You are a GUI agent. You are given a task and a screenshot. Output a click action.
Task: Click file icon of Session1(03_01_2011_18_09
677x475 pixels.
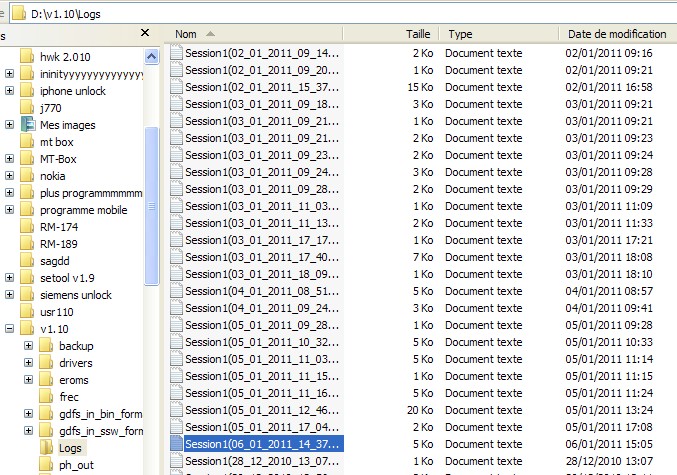click(176, 274)
